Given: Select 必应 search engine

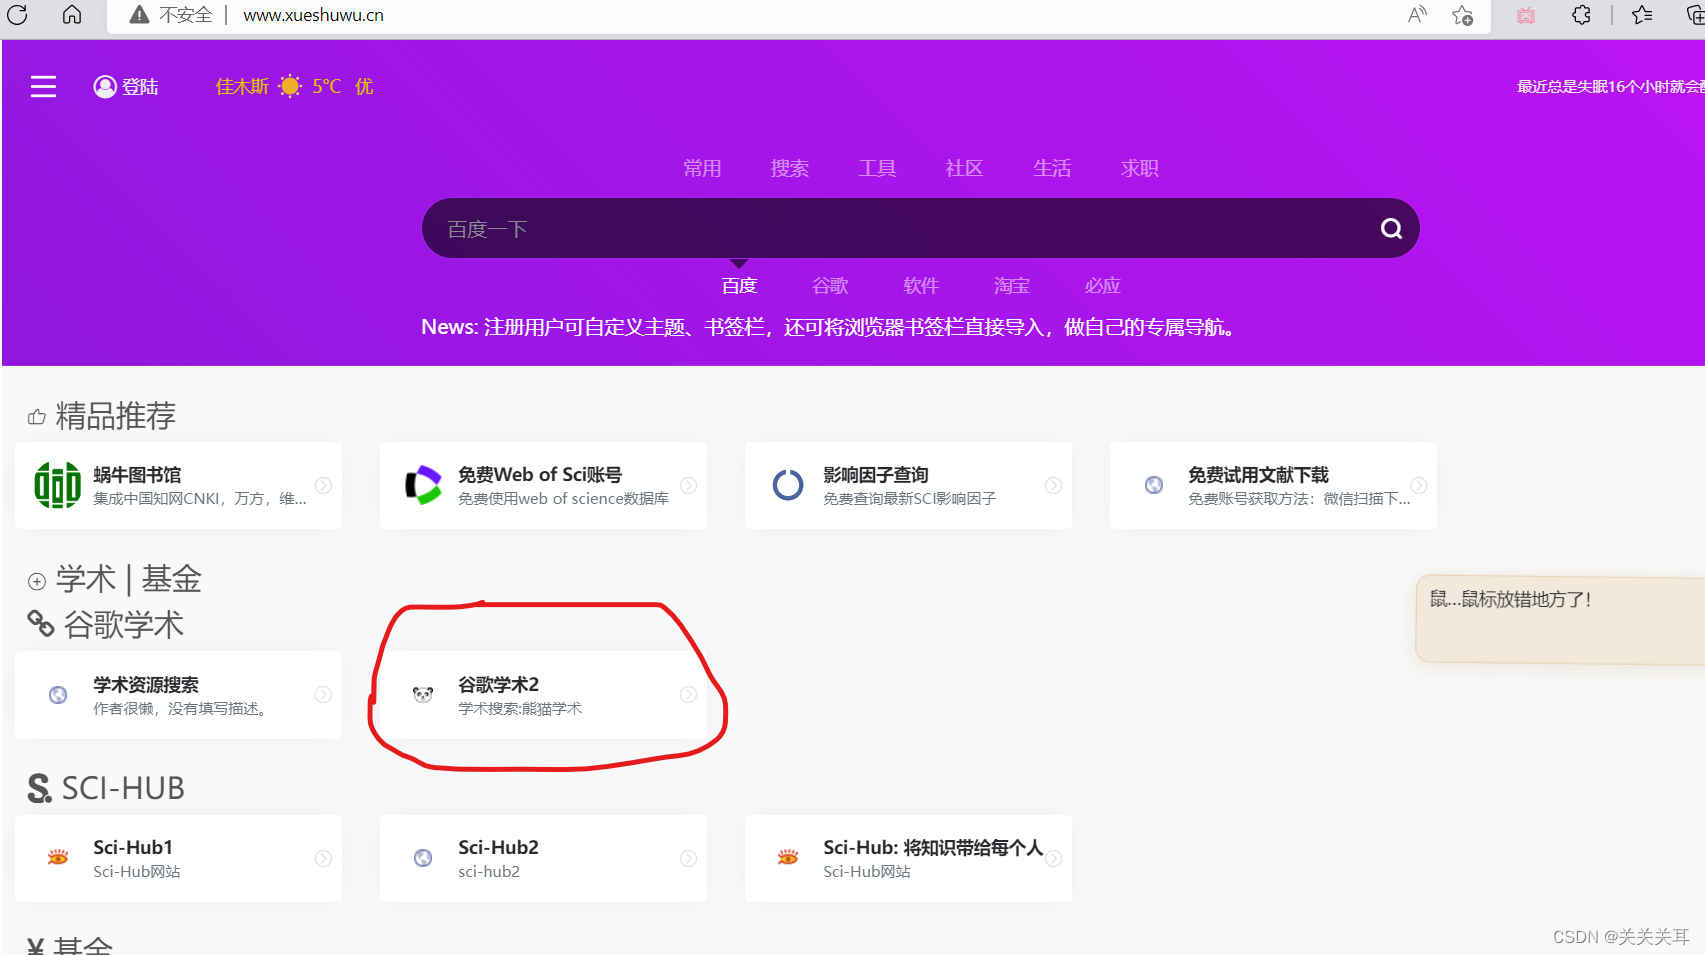Looking at the screenshot, I should (1103, 286).
